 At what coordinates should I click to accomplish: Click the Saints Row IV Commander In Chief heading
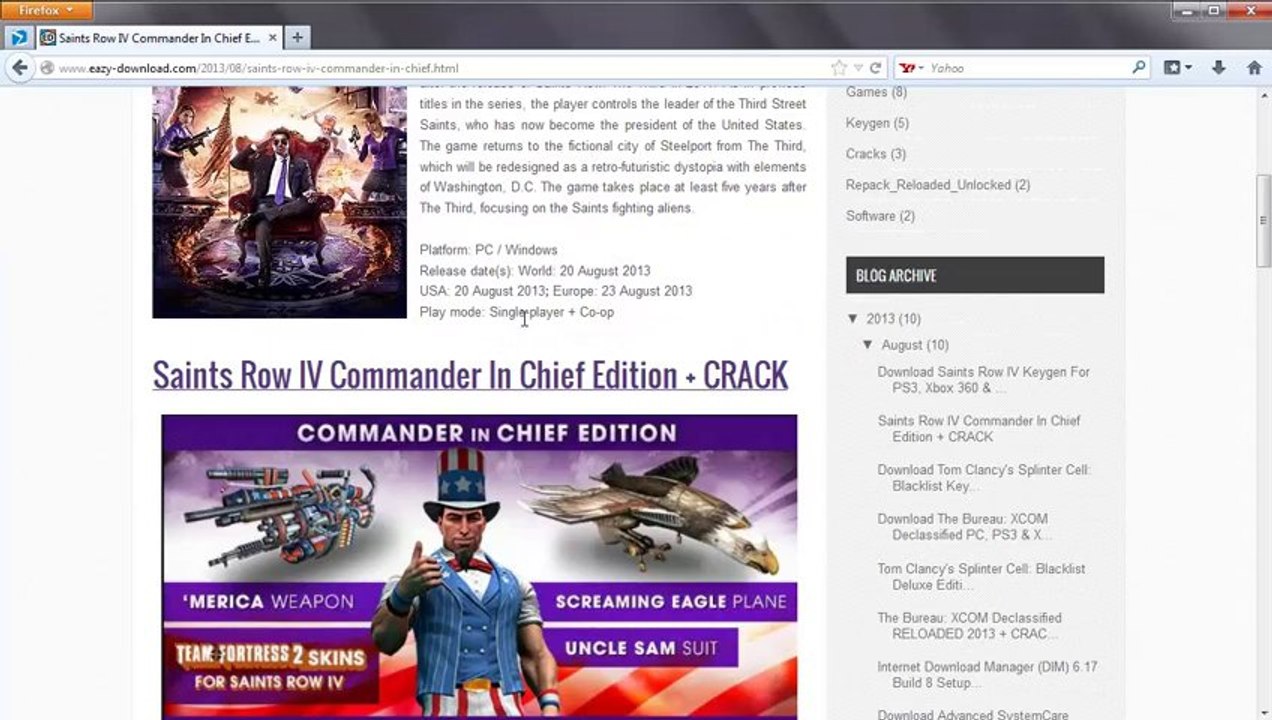coord(470,375)
